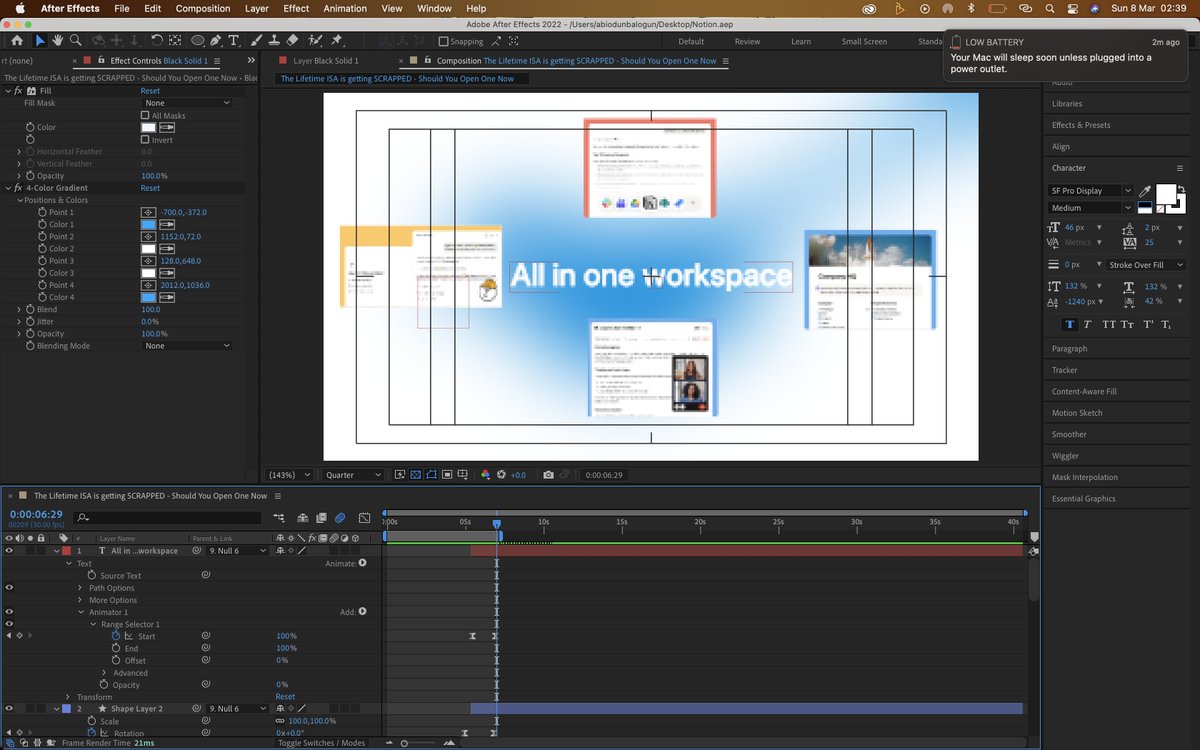Select the Pen tool
Screen dimensions: 1200x750
coord(214,41)
